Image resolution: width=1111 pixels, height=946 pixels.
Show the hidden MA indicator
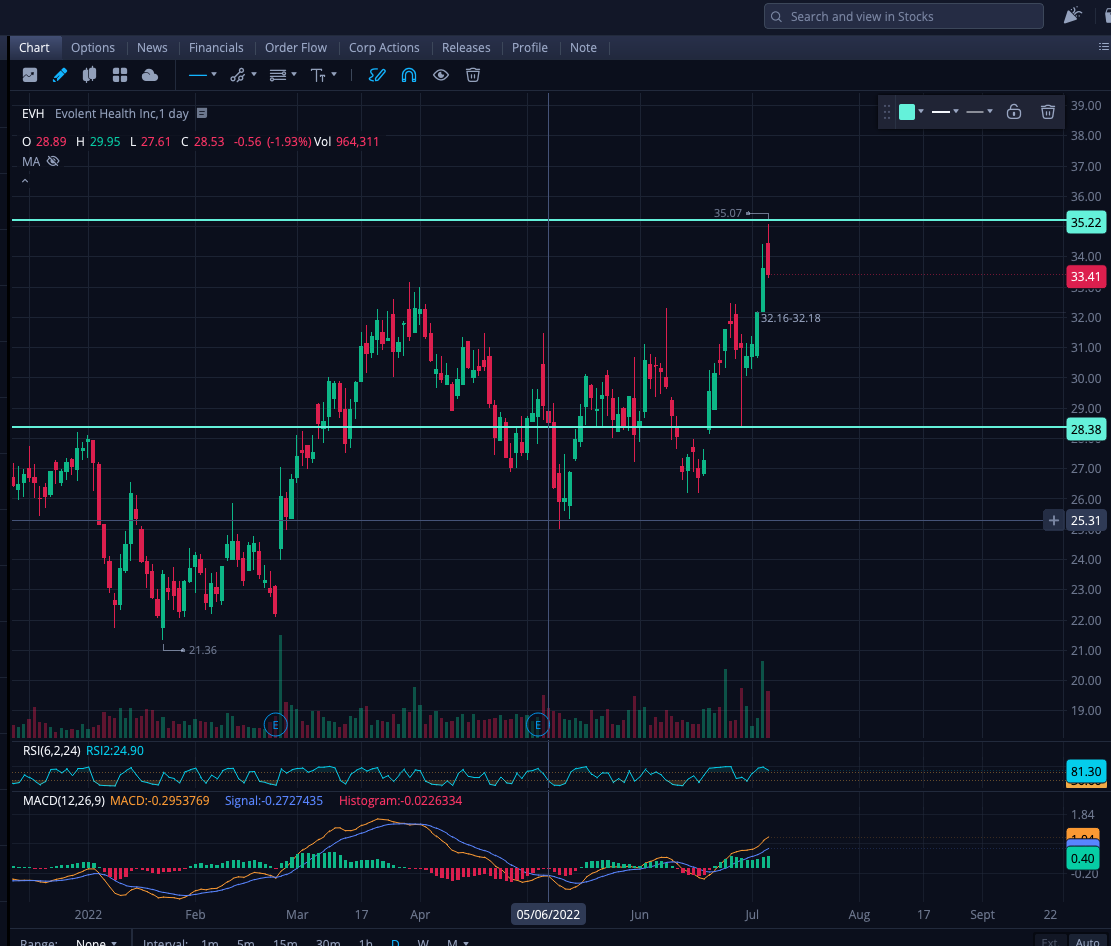pos(53,162)
